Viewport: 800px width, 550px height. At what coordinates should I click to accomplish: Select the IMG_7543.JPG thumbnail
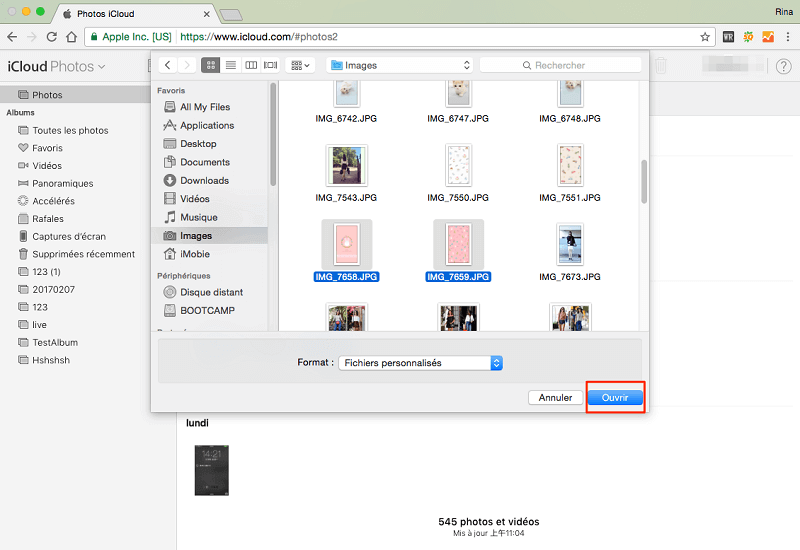[346, 165]
